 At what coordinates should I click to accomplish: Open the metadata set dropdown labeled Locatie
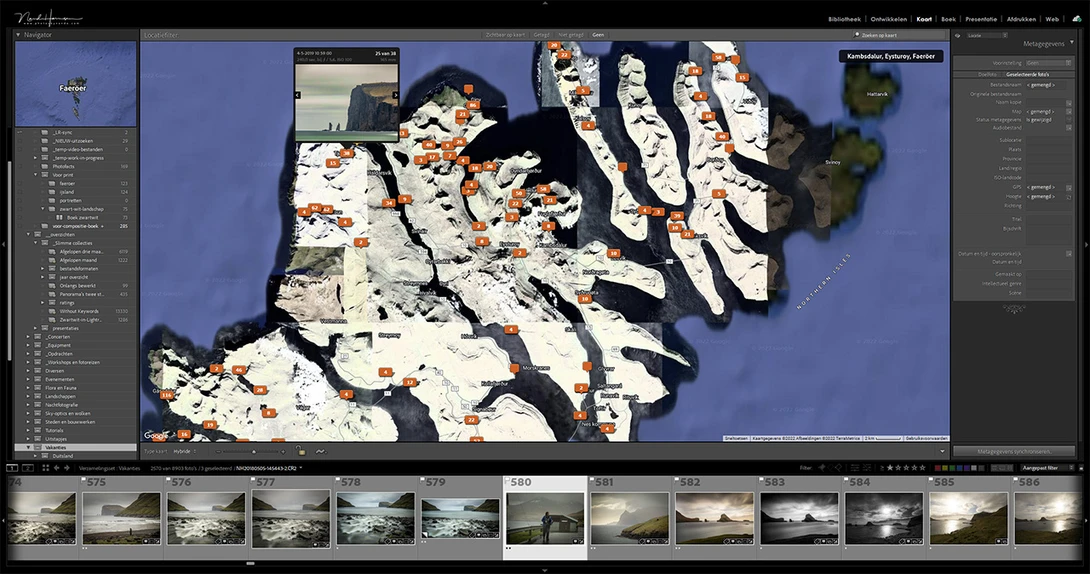(986, 35)
